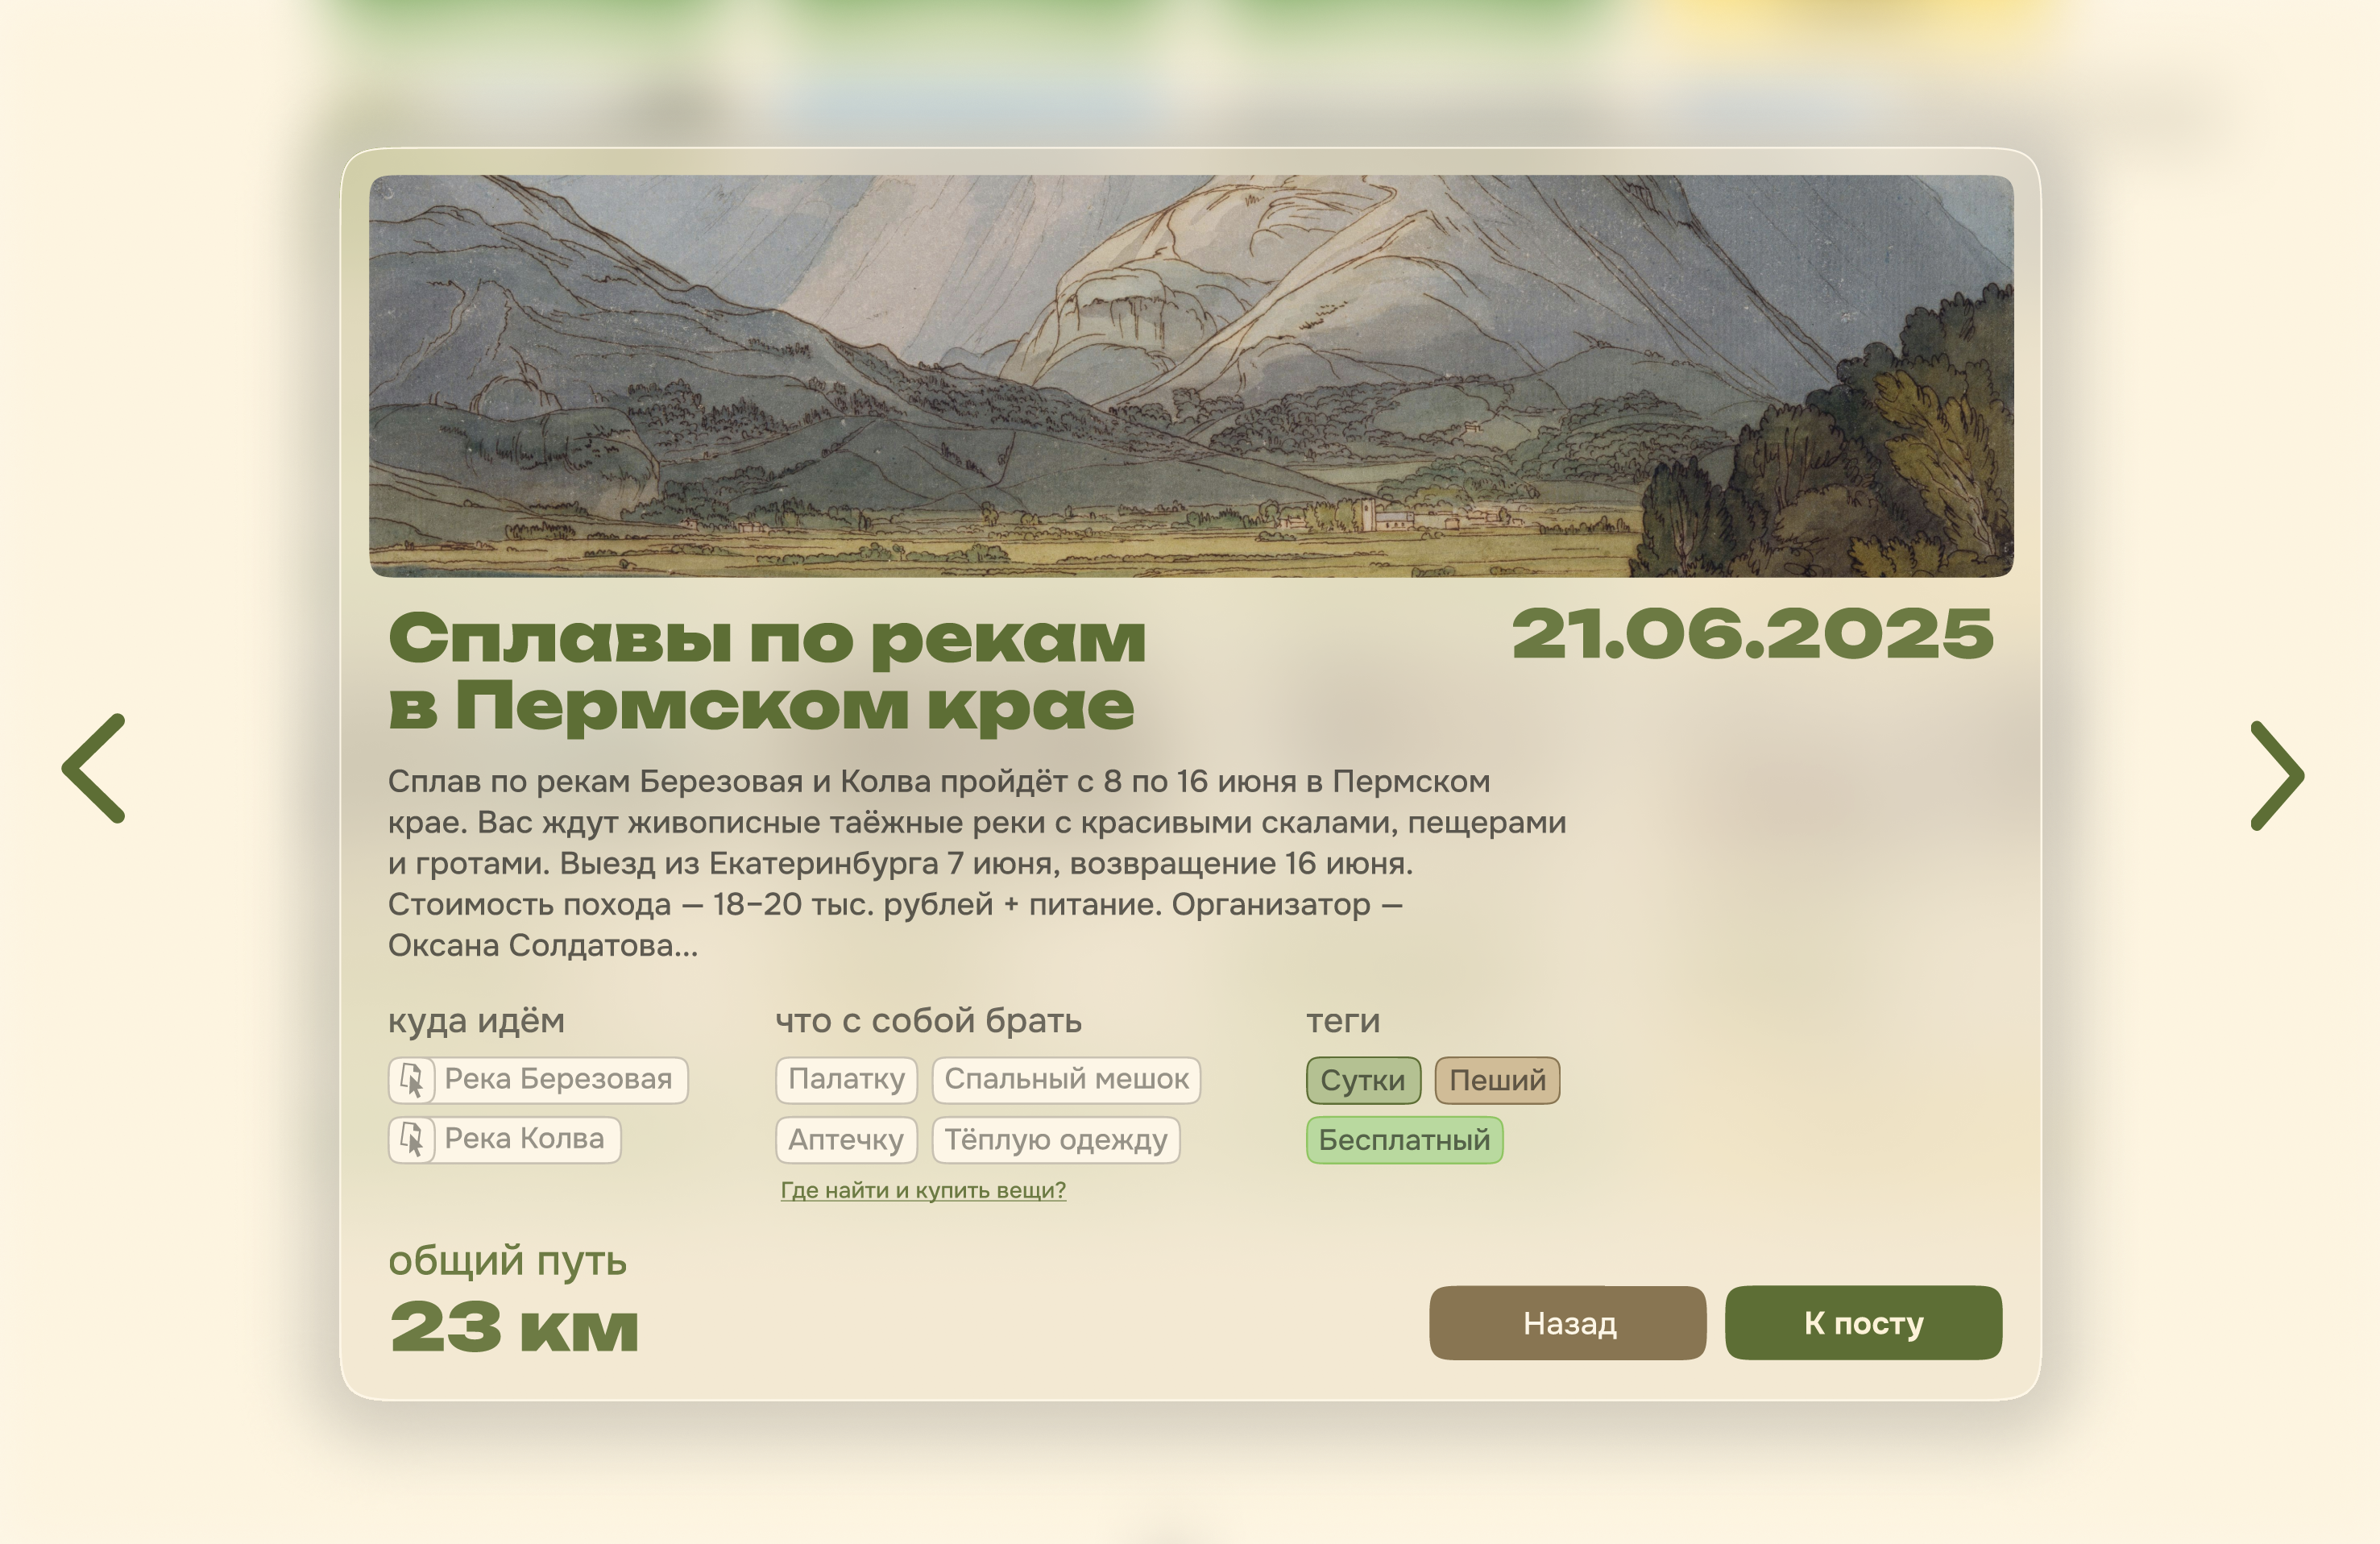Open the Где найти и купить вещи? link

click(x=923, y=1190)
